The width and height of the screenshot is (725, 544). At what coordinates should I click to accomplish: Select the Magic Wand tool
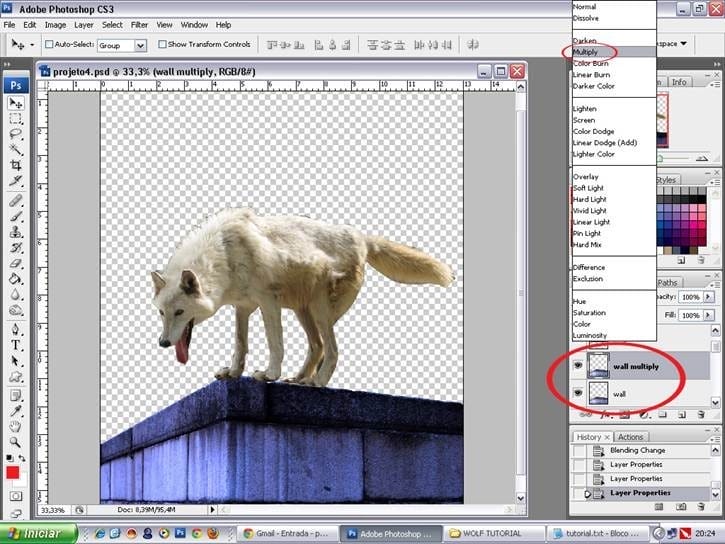point(16,149)
